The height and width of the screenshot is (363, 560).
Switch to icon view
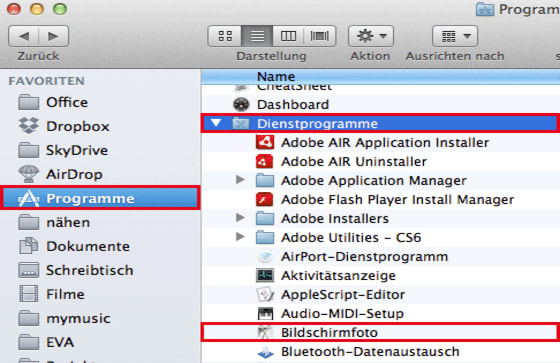tap(225, 36)
